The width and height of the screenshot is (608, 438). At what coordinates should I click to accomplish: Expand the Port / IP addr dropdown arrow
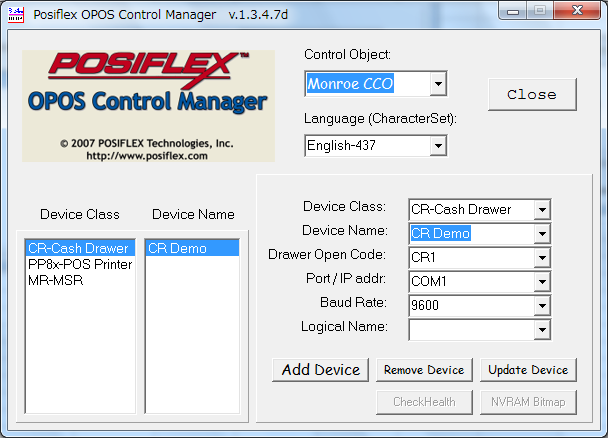coord(542,282)
